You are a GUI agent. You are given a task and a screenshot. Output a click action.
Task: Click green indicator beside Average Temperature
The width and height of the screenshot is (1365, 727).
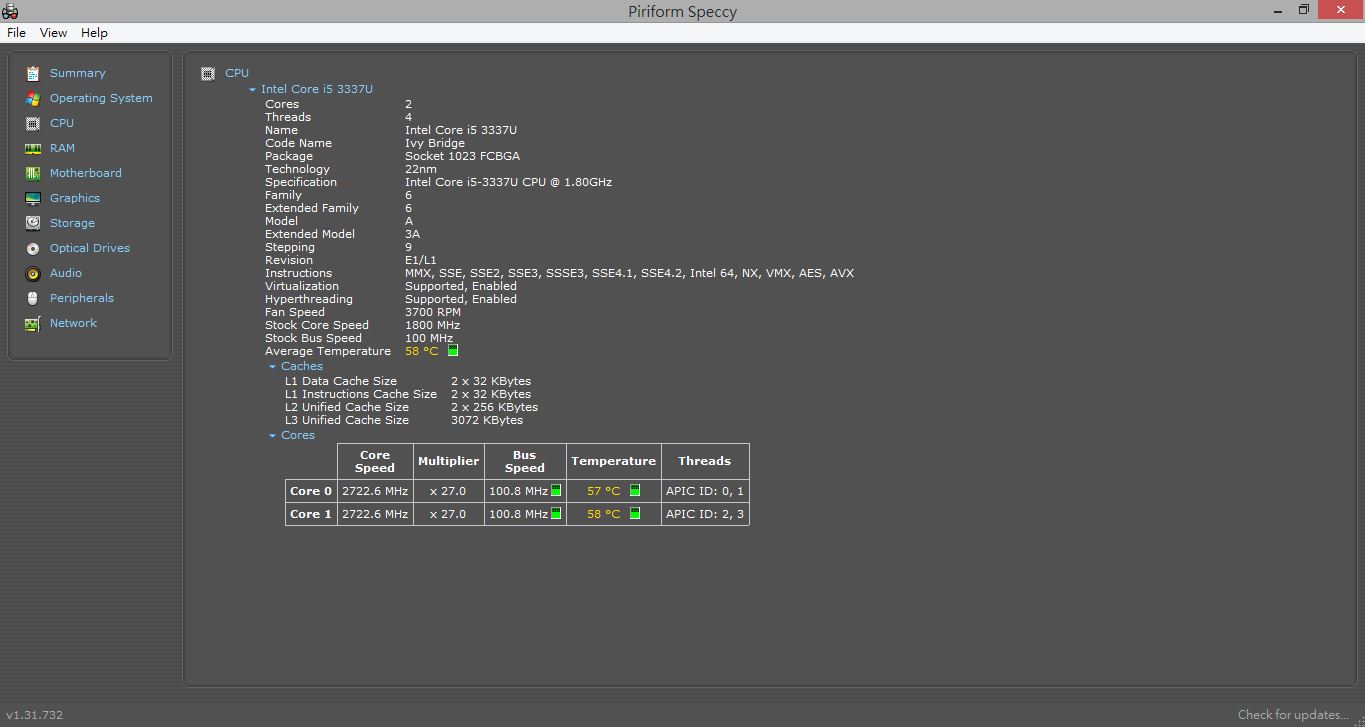(453, 351)
